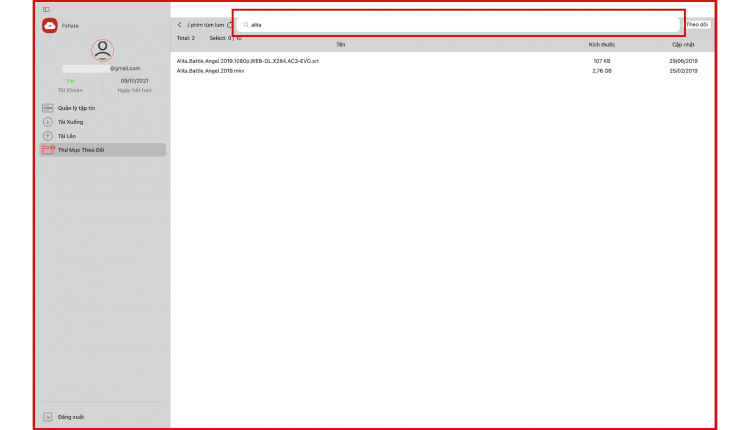
Task: Click the 29/06/2019 date cell
Action: 683,61
